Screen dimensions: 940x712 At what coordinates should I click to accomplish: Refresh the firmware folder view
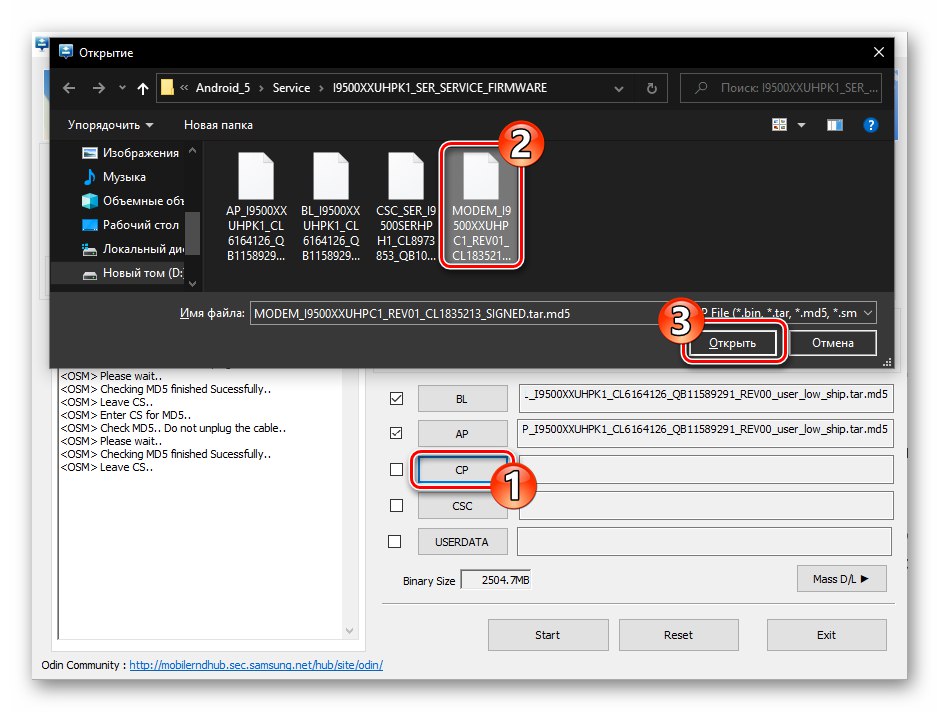tap(651, 88)
